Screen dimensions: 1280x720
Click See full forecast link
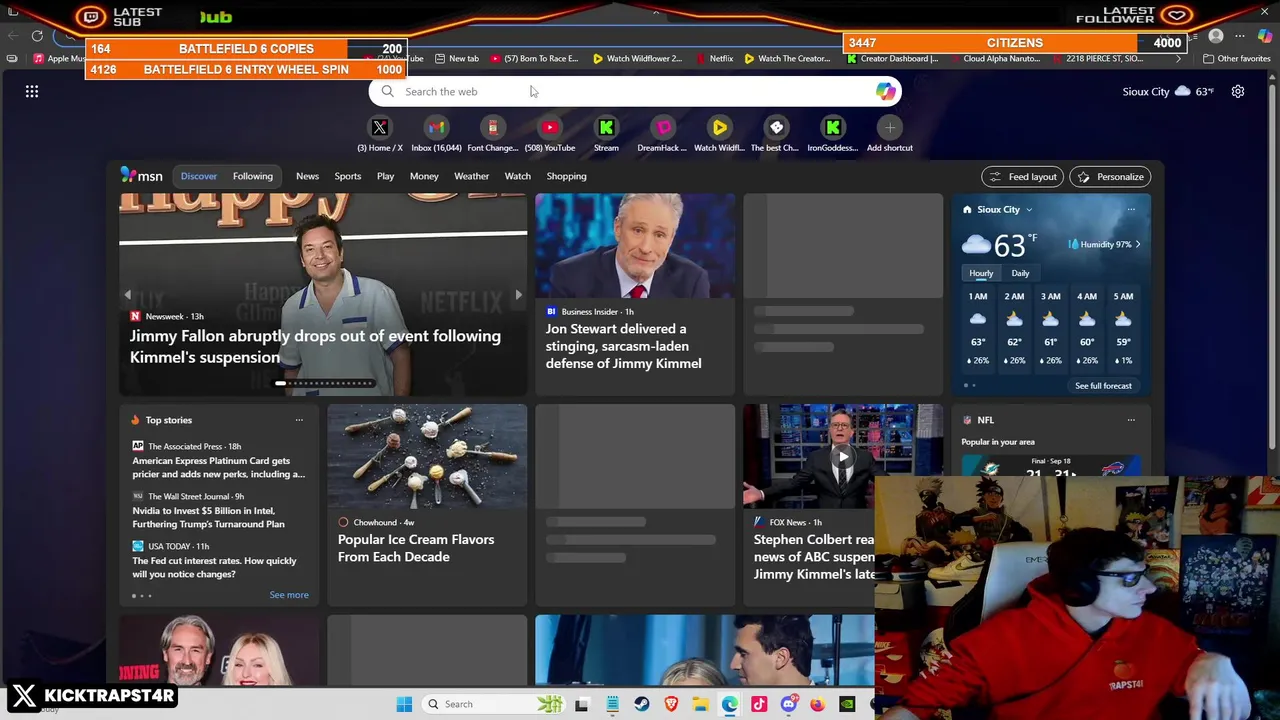[1103, 386]
